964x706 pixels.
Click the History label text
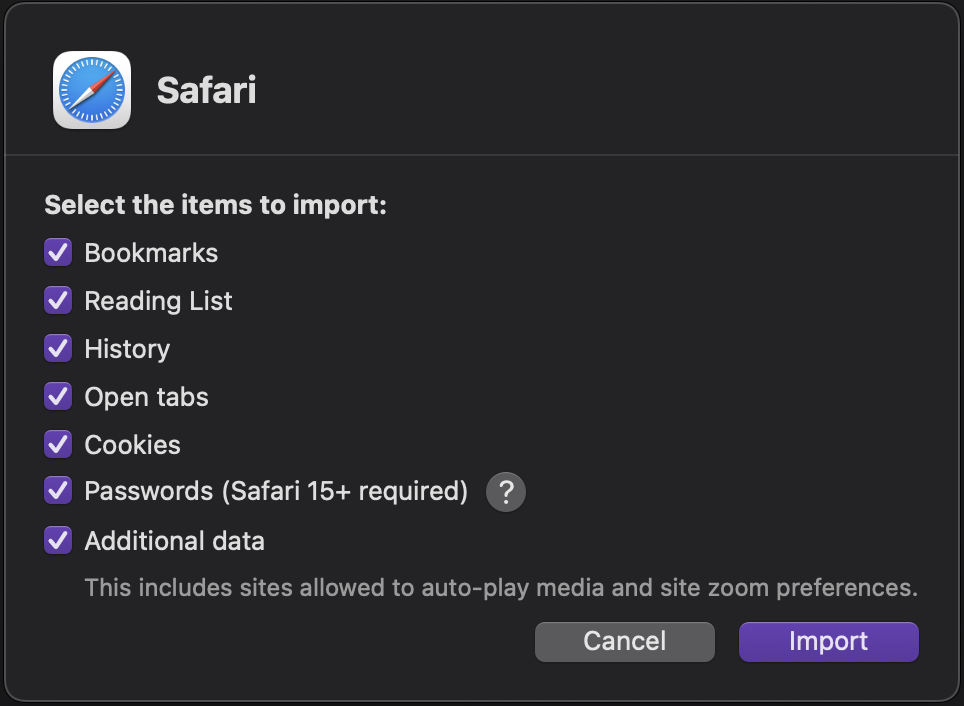(x=128, y=348)
